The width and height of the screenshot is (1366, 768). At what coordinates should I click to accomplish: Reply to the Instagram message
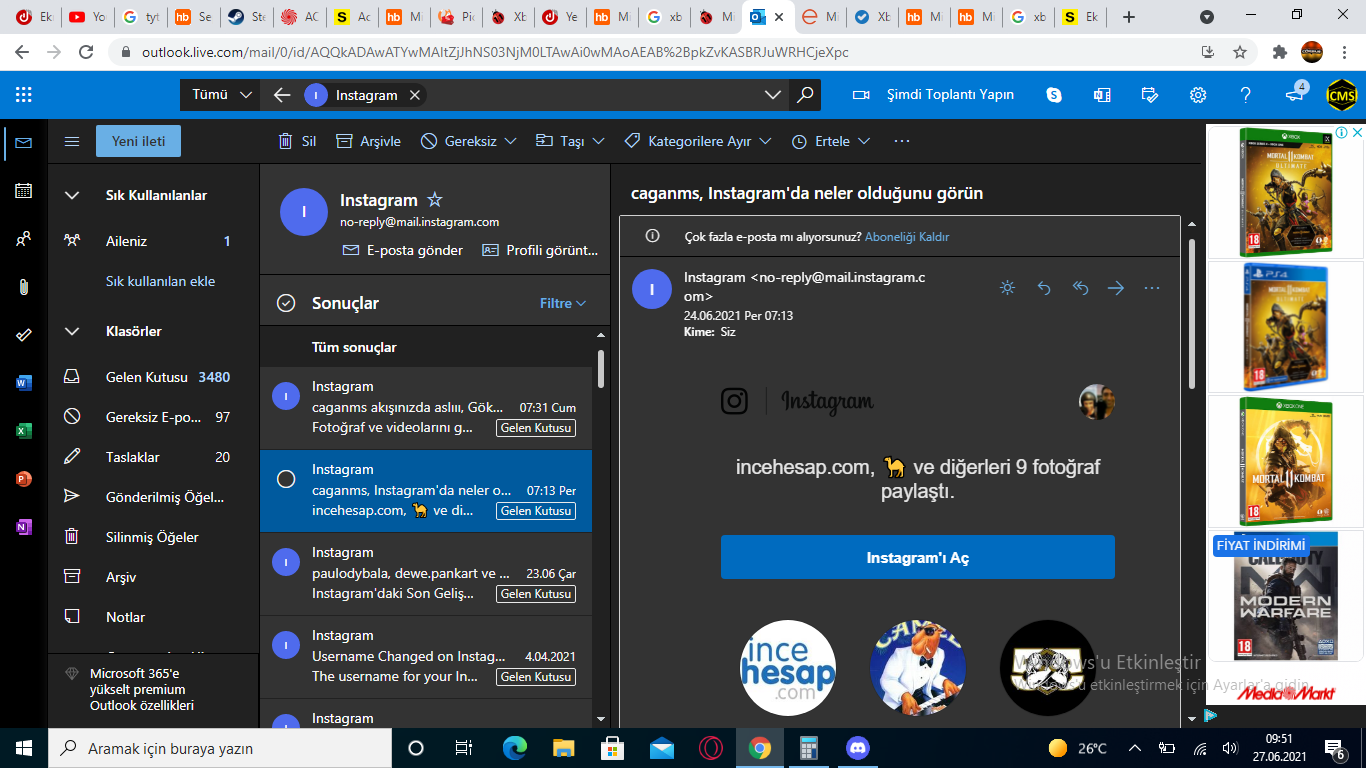[x=1044, y=288]
